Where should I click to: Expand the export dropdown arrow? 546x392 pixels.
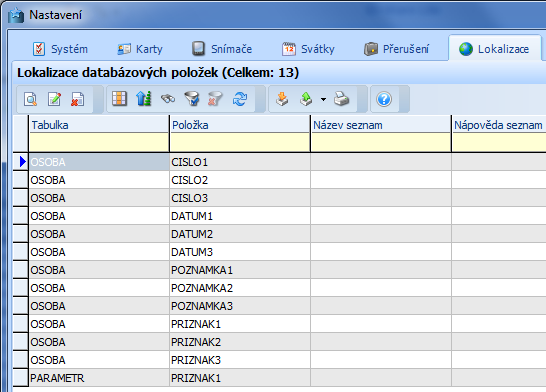(x=323, y=99)
